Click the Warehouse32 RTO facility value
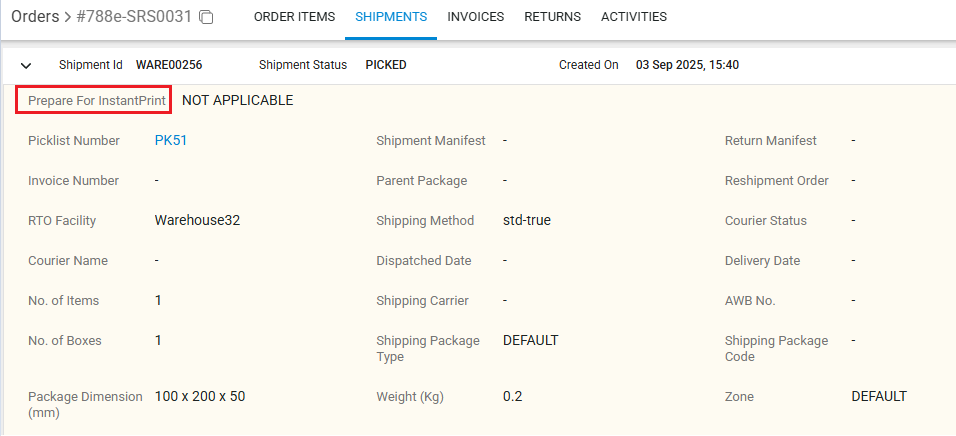 [197, 221]
